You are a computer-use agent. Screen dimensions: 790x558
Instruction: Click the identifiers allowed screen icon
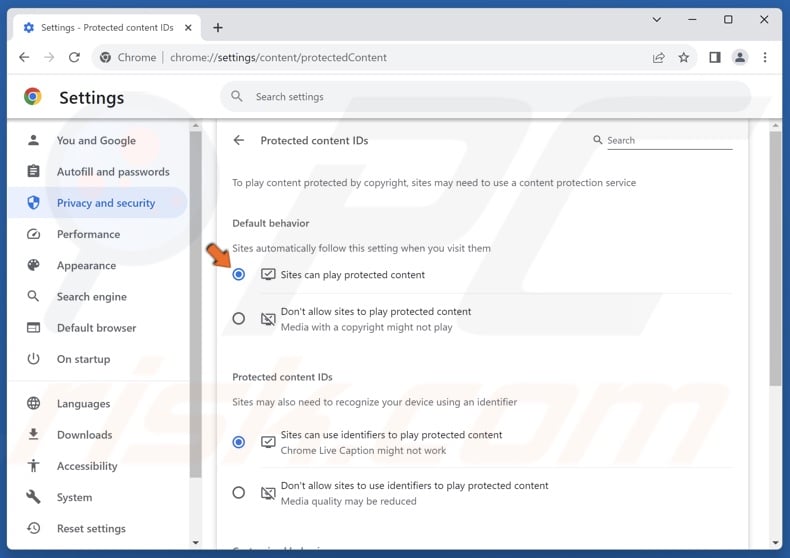coord(268,442)
